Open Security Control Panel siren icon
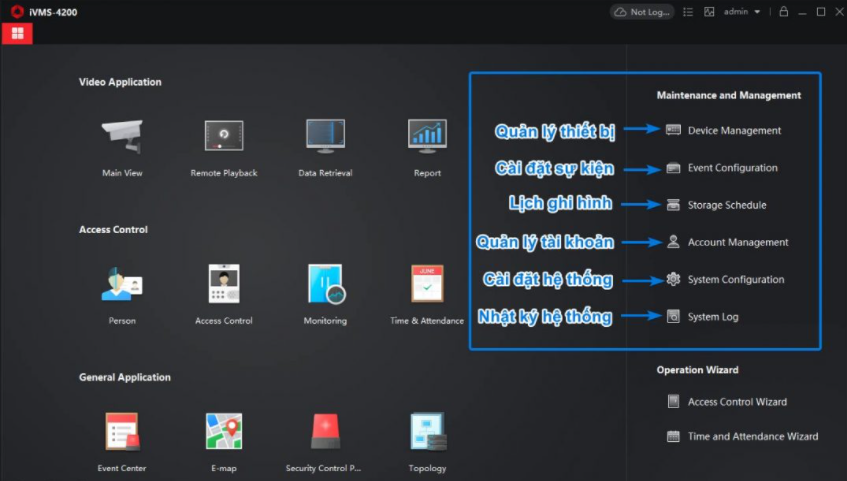The width and height of the screenshot is (847, 481). [325, 431]
